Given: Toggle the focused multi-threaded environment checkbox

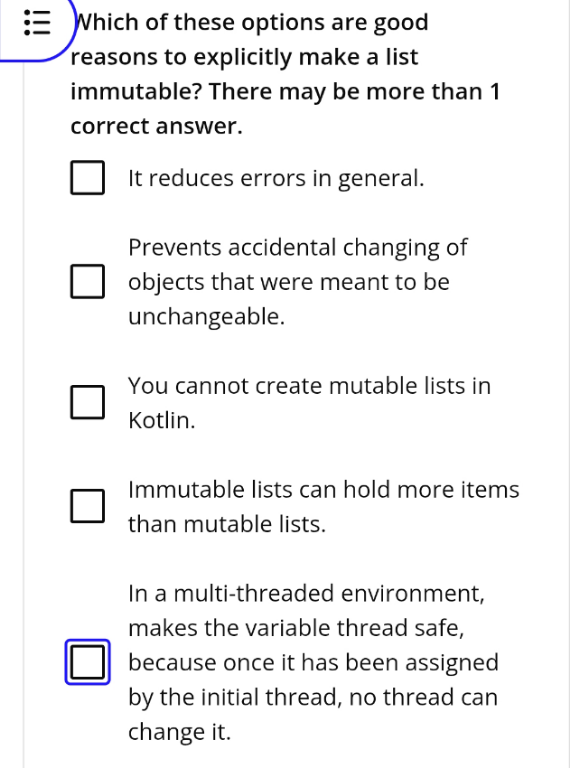Looking at the screenshot, I should [88, 662].
